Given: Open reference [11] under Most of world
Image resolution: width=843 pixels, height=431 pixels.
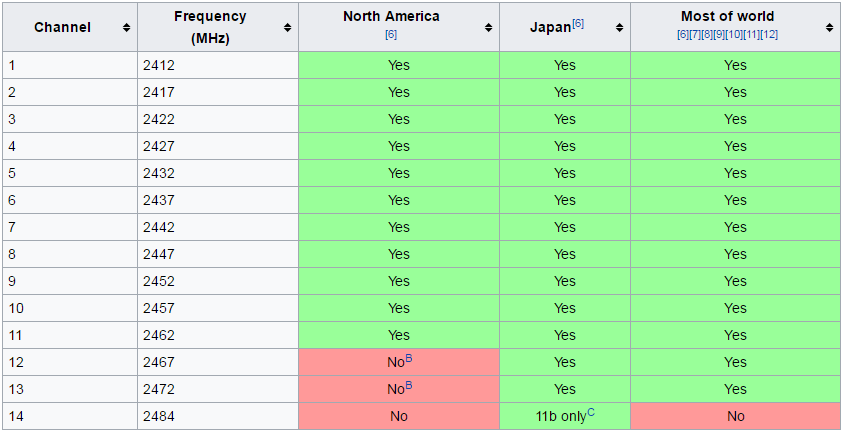Looking at the screenshot, I should point(753,35).
